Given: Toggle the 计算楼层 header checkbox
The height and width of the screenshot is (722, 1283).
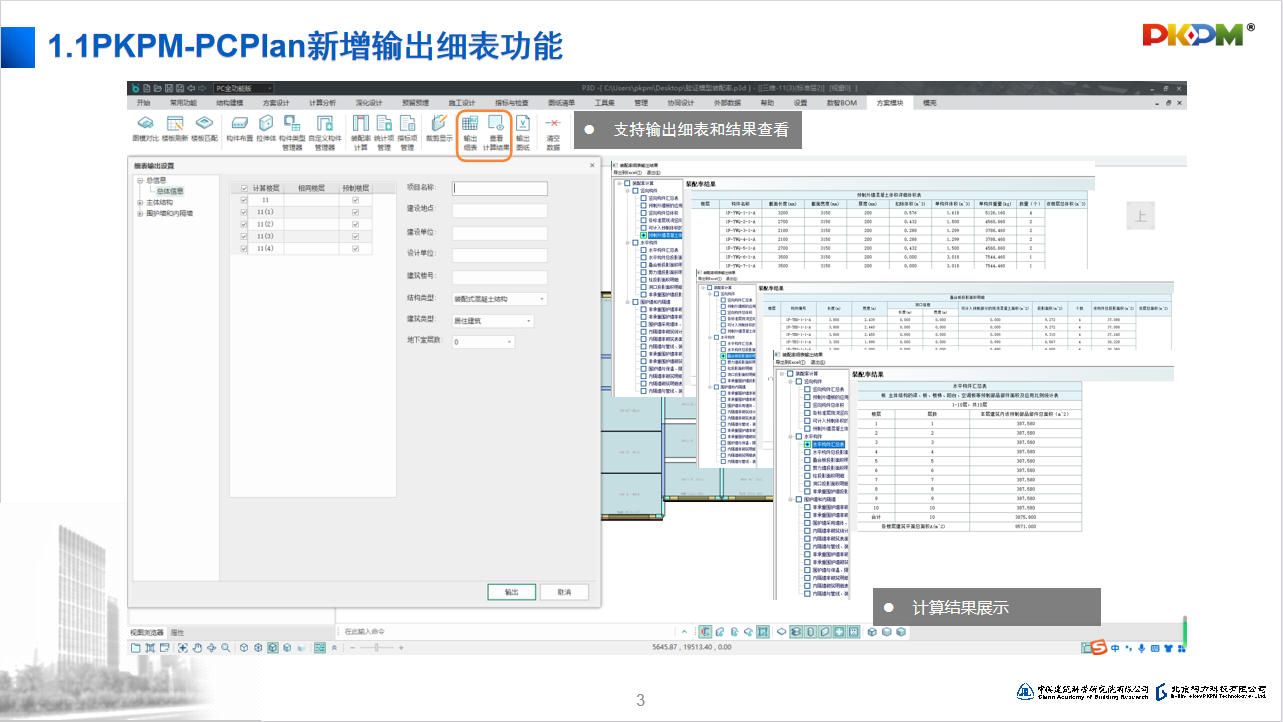Looking at the screenshot, I should [x=244, y=188].
